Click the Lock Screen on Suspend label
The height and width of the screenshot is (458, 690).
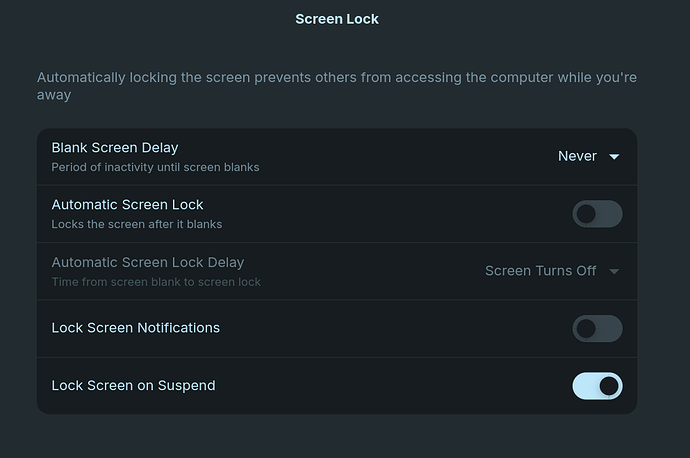pyautogui.click(x=133, y=385)
